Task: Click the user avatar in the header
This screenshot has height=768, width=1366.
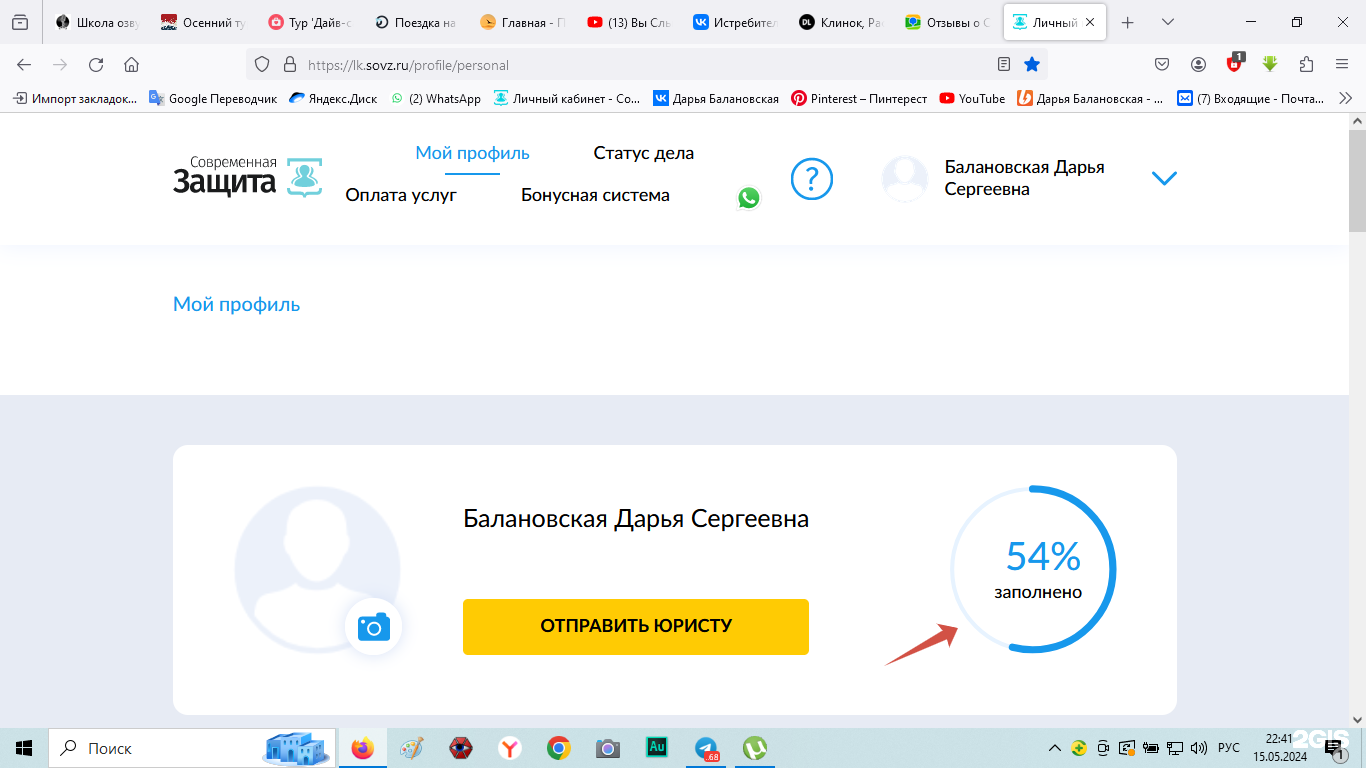Action: click(x=905, y=179)
